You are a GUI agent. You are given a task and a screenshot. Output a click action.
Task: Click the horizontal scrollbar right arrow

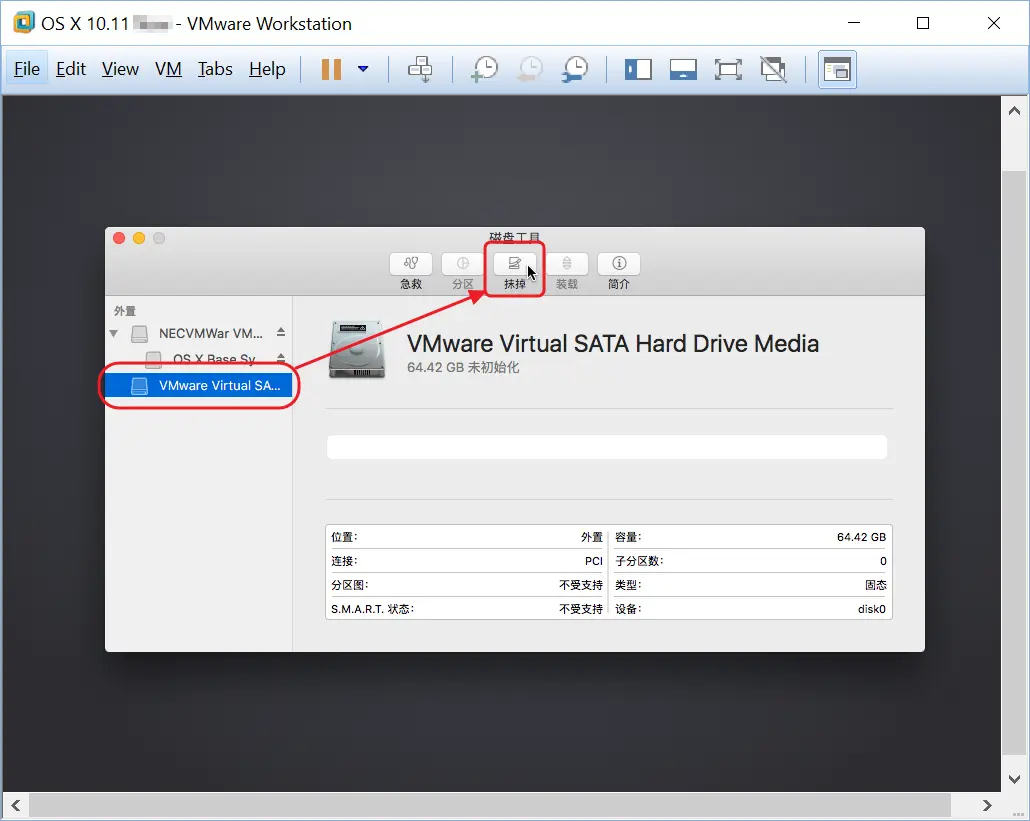[x=986, y=805]
